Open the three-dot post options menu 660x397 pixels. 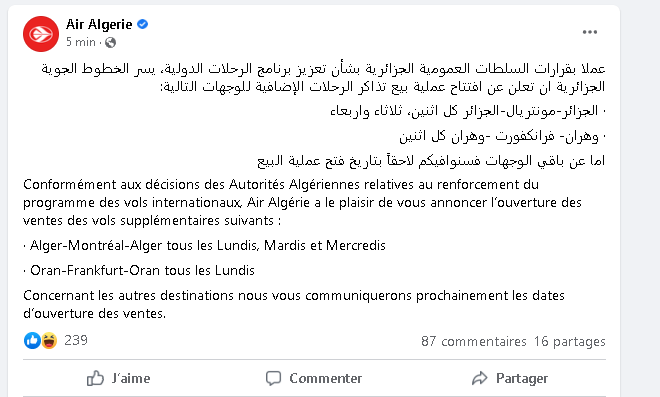click(590, 32)
